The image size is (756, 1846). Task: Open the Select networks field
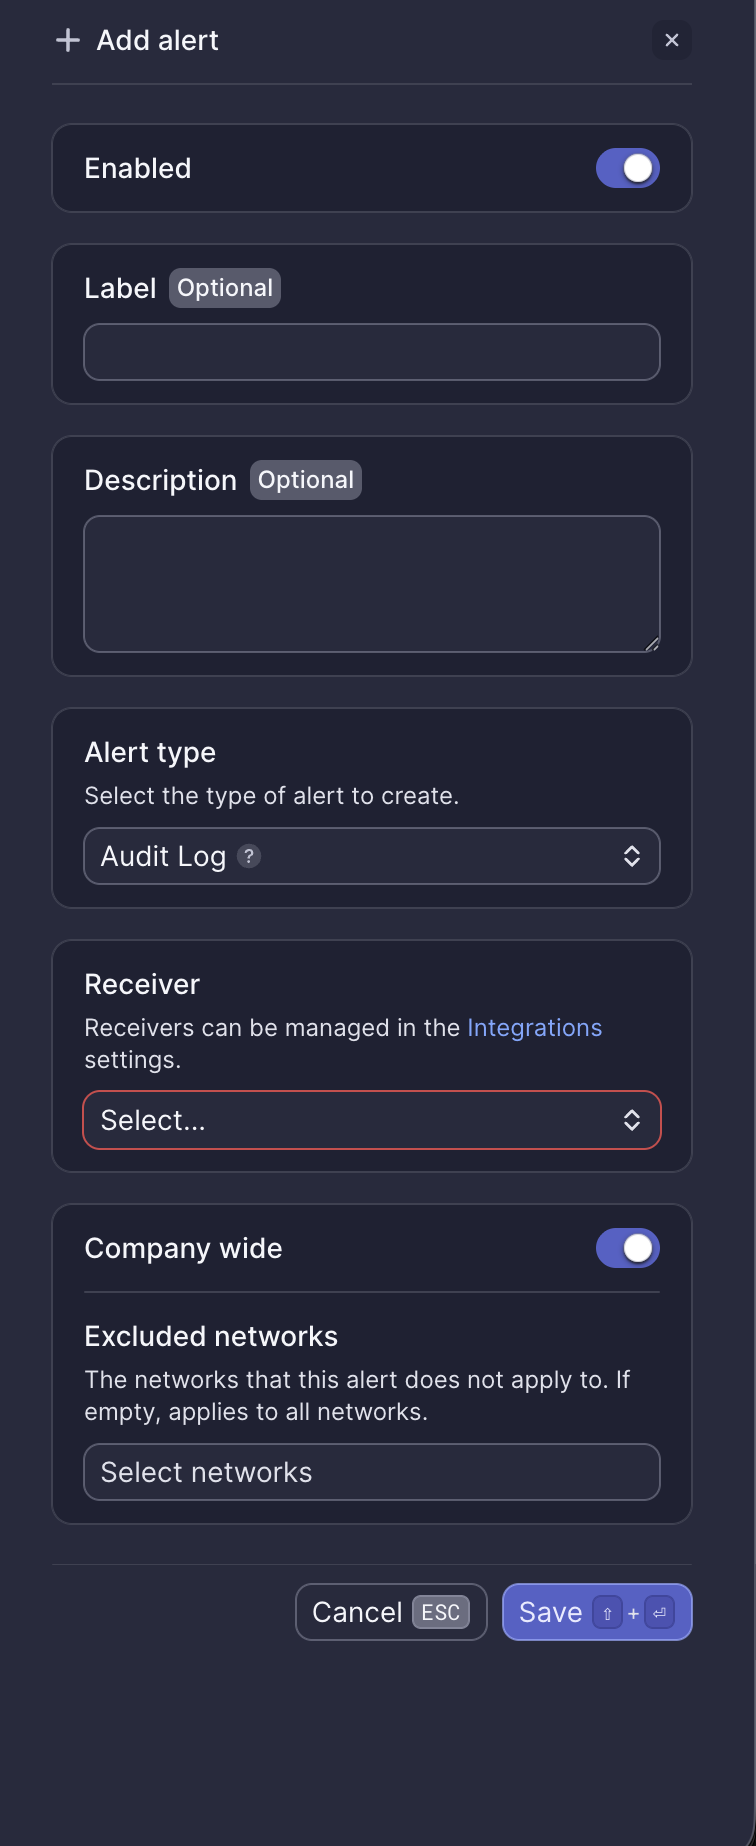pos(372,1472)
